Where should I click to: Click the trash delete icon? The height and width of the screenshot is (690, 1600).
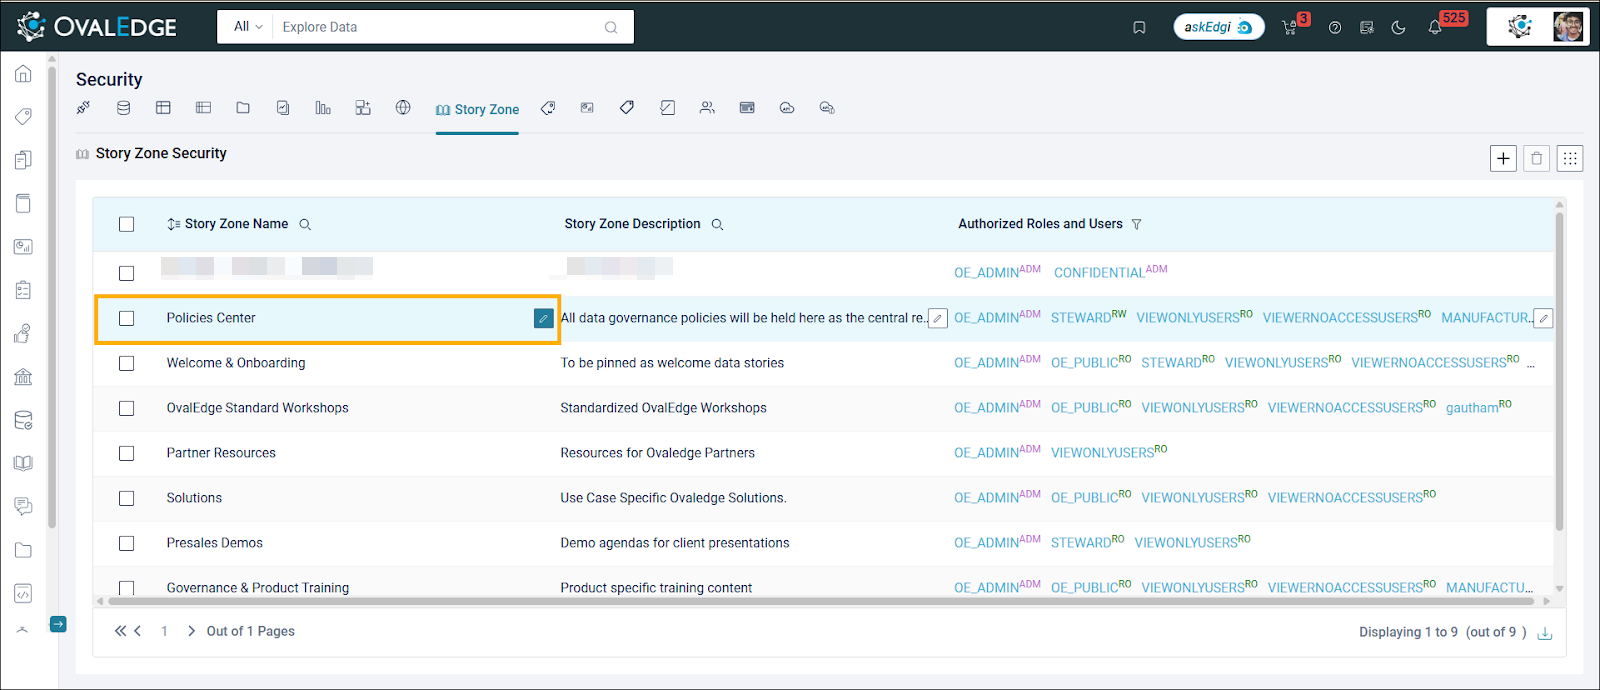1537,158
